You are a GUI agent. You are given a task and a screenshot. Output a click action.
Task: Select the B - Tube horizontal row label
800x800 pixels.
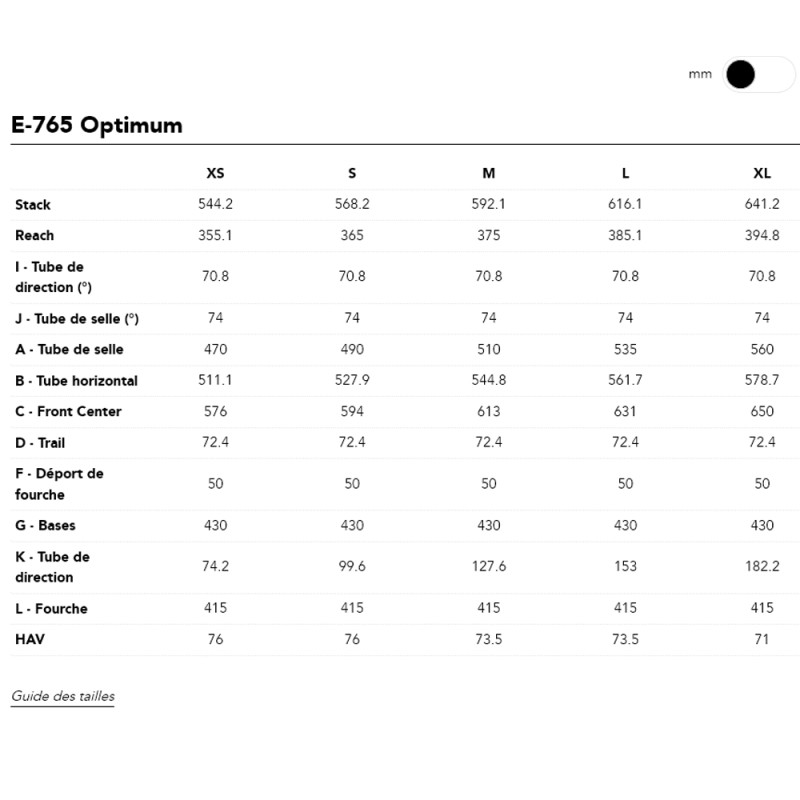pos(76,381)
